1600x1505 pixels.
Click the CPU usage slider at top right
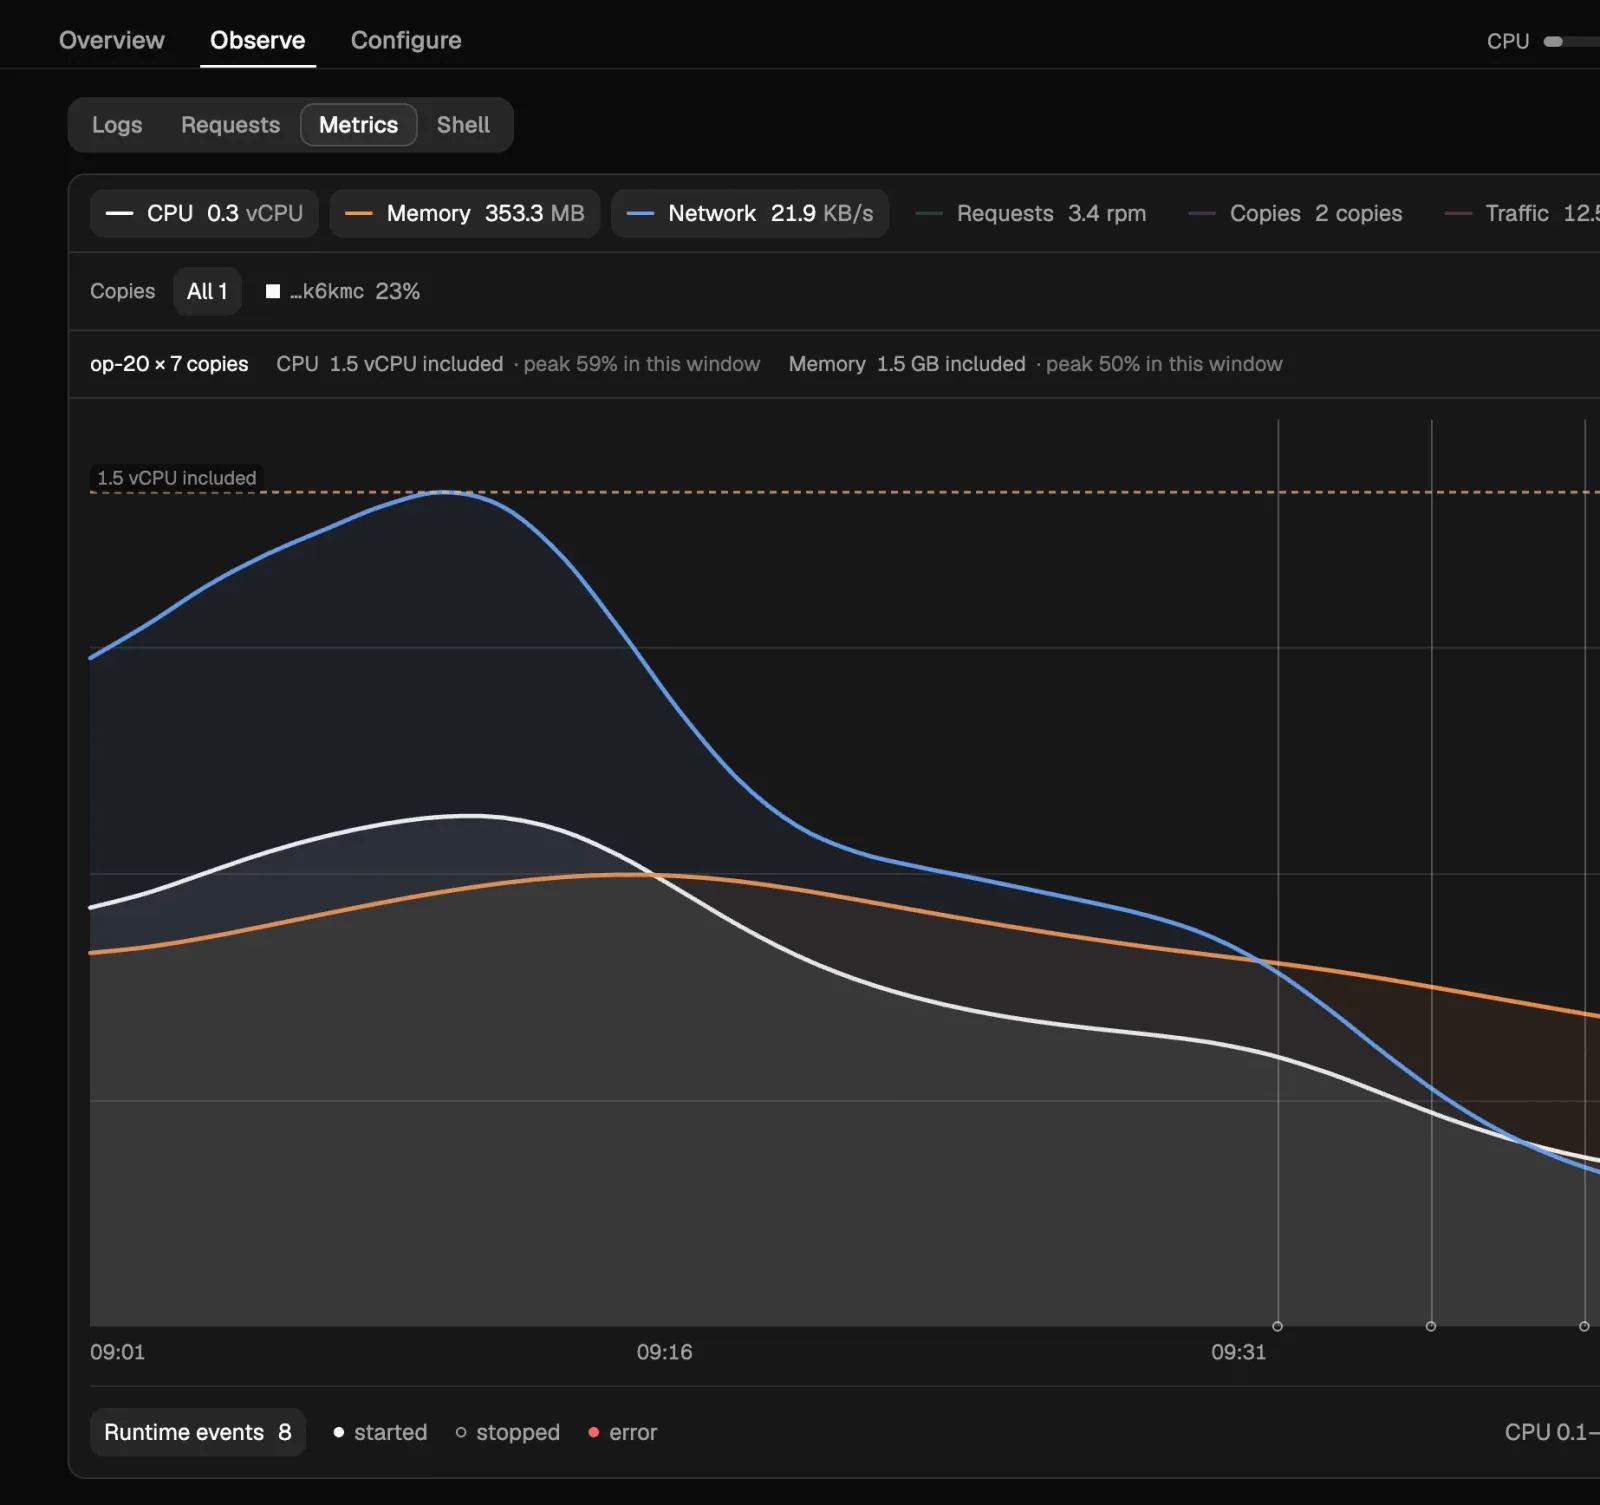(1572, 41)
